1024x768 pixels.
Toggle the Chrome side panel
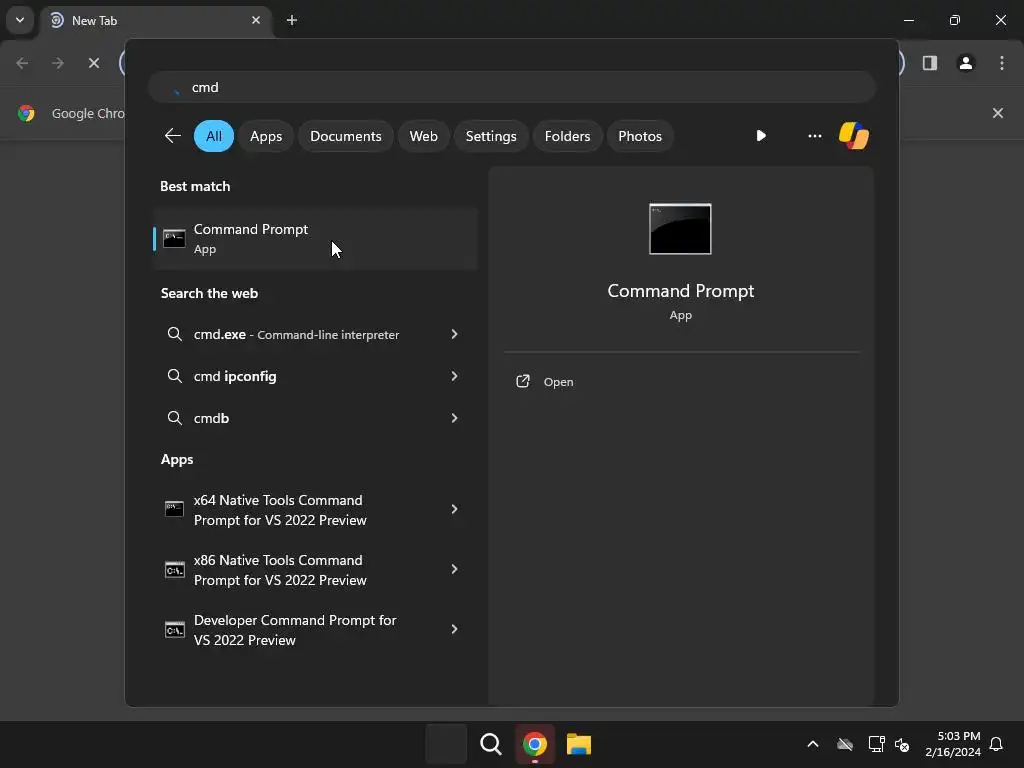tap(930, 63)
